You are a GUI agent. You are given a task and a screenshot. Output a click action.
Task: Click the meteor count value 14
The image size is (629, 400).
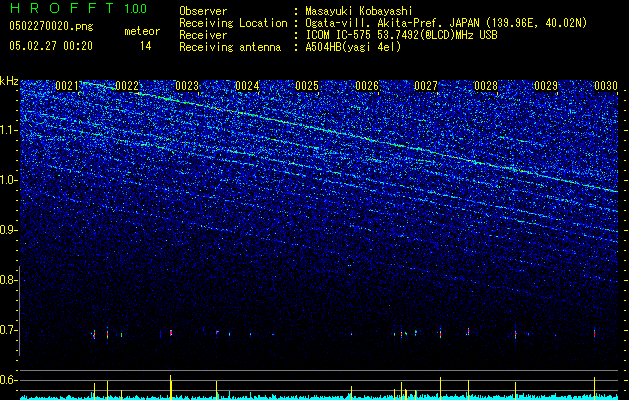(x=146, y=46)
